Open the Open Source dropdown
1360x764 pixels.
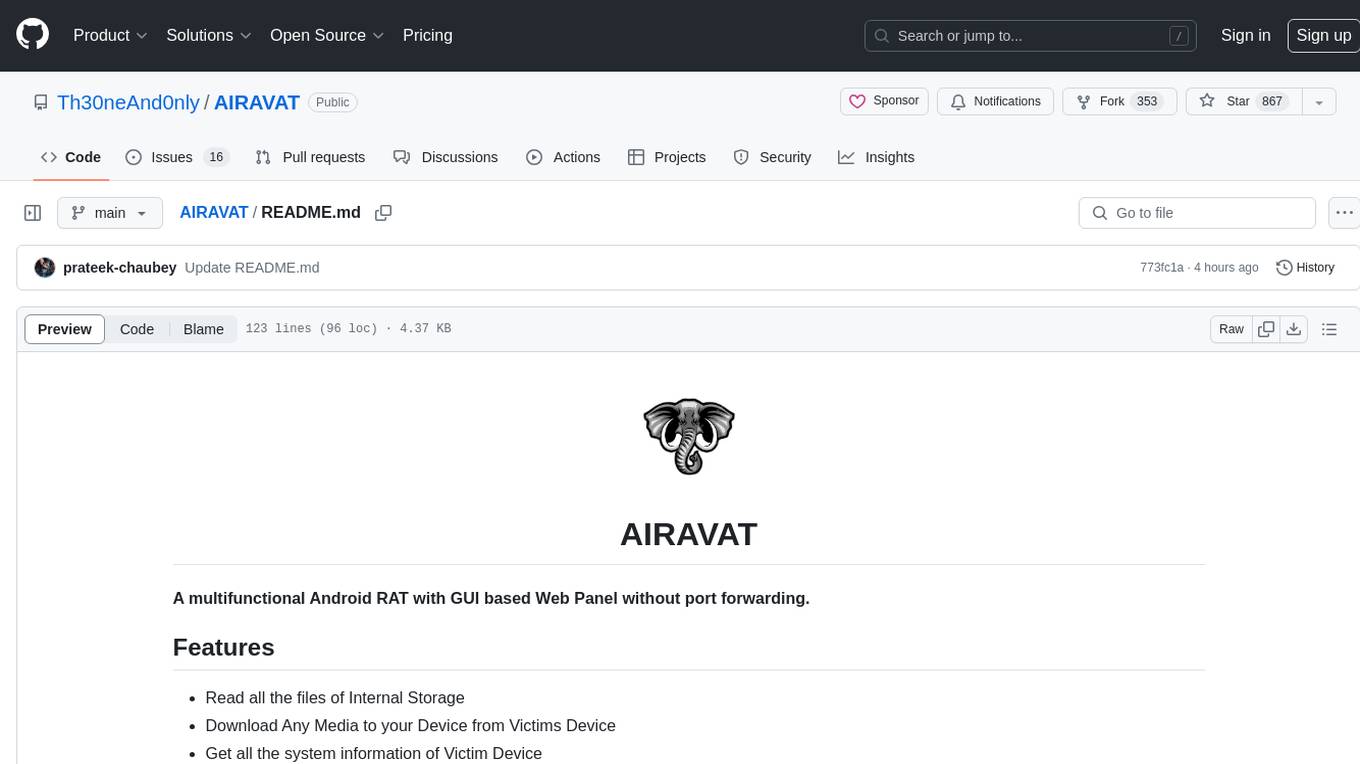tap(327, 35)
